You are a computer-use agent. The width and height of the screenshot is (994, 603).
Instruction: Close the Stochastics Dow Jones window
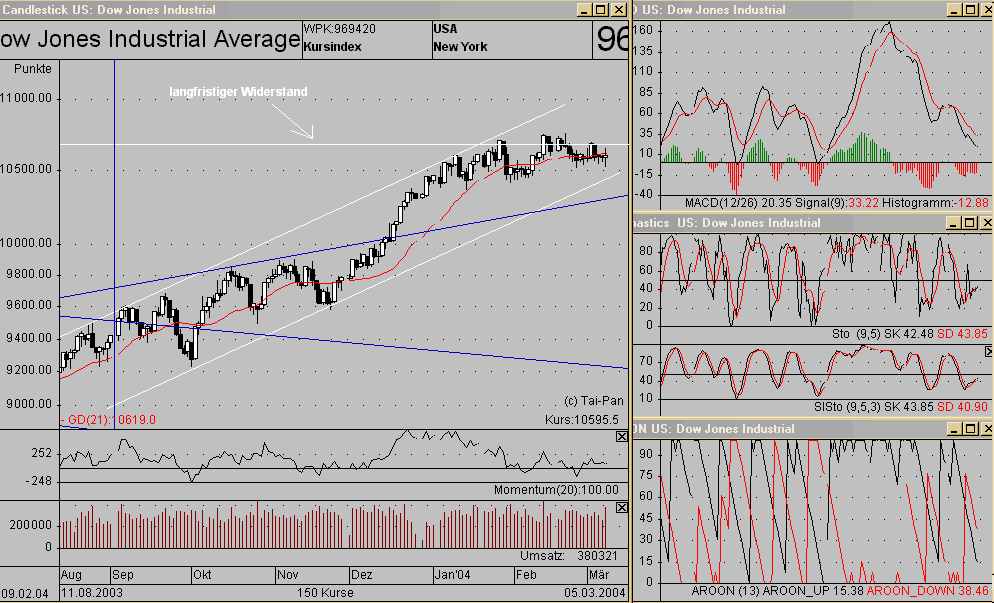986,223
